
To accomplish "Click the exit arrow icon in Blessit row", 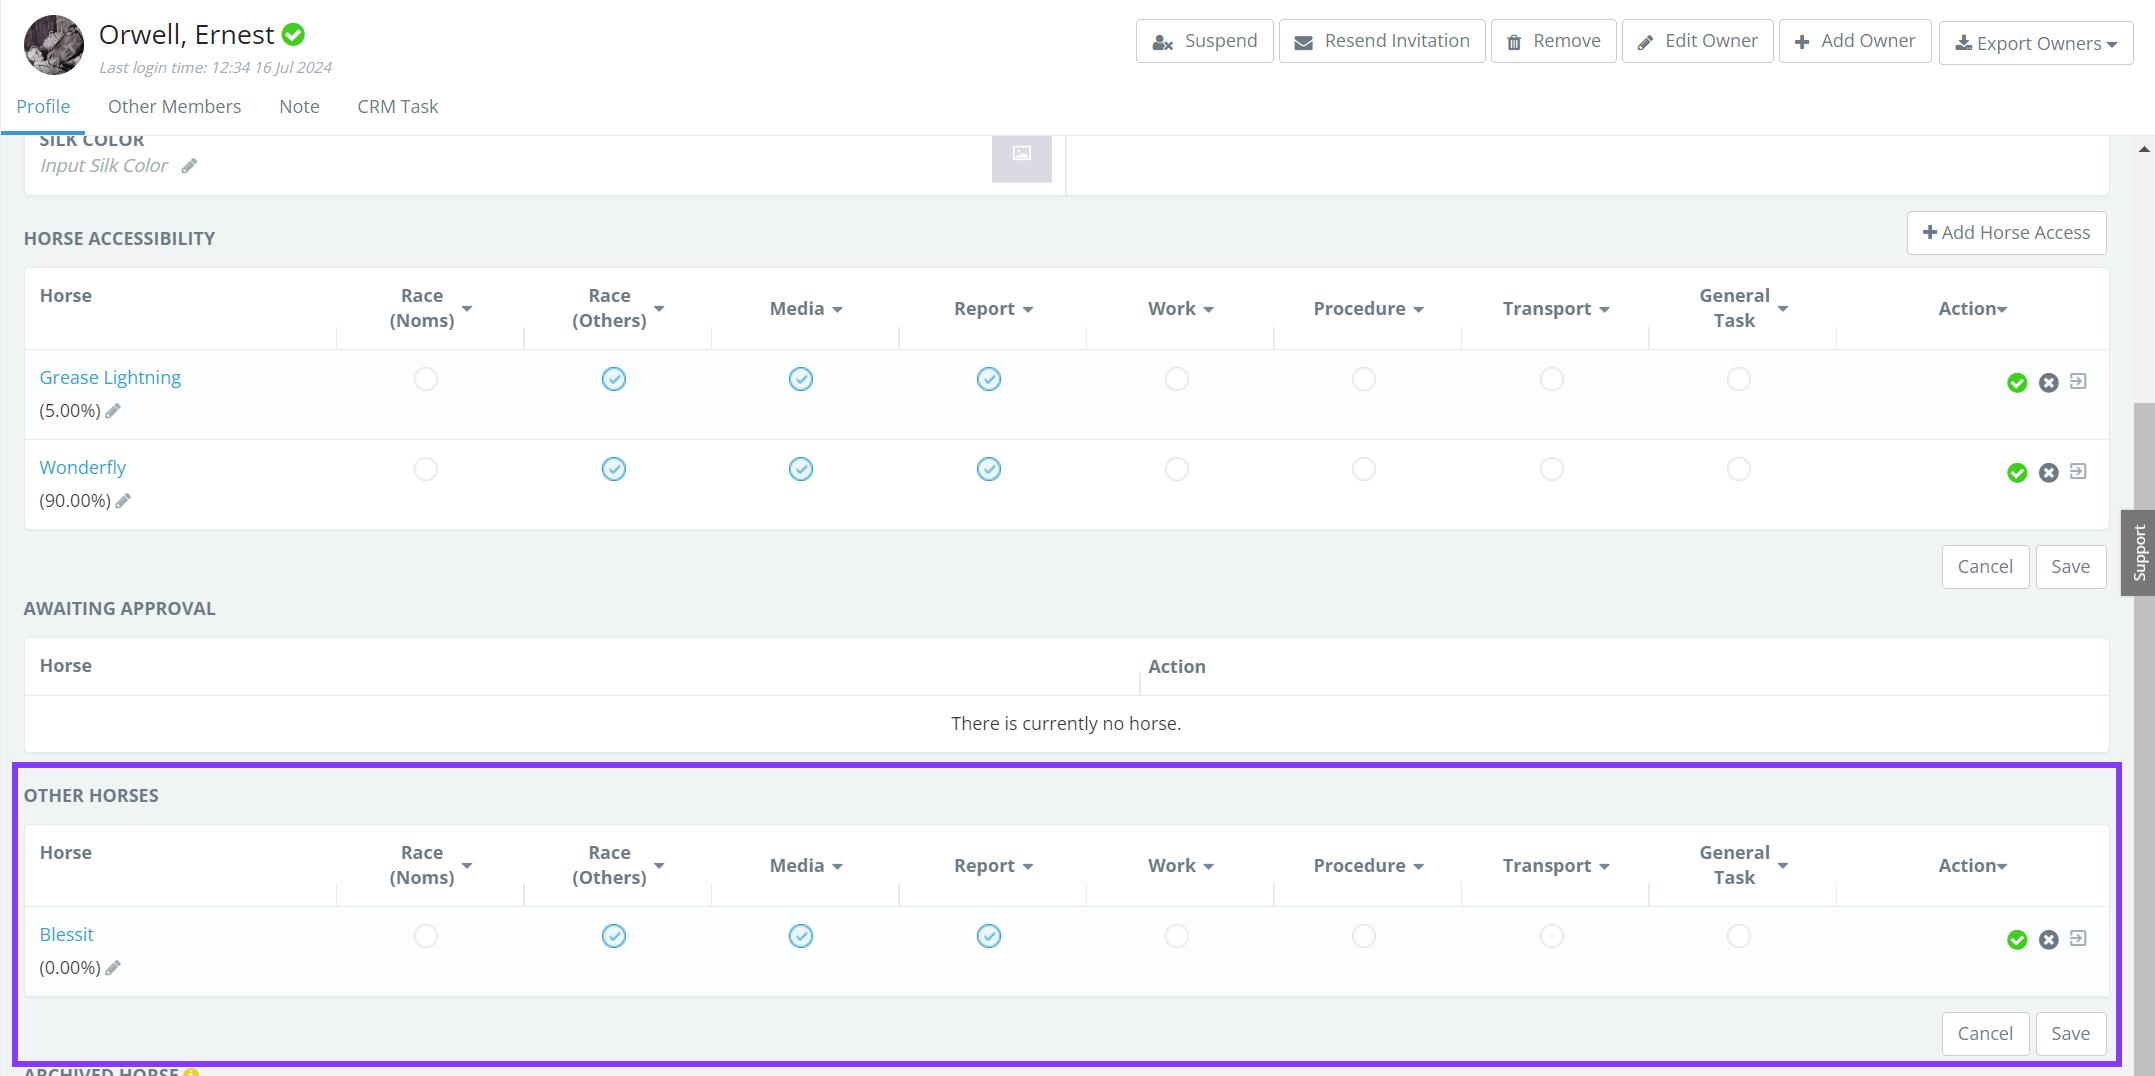I will [2078, 939].
